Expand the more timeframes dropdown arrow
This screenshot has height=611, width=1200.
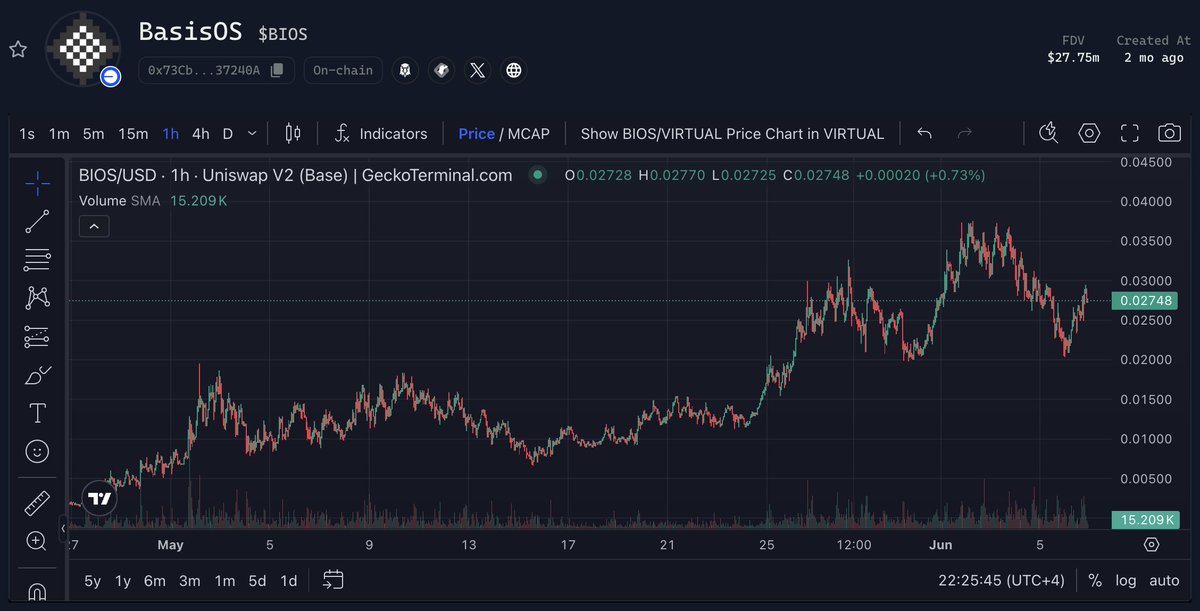[252, 133]
